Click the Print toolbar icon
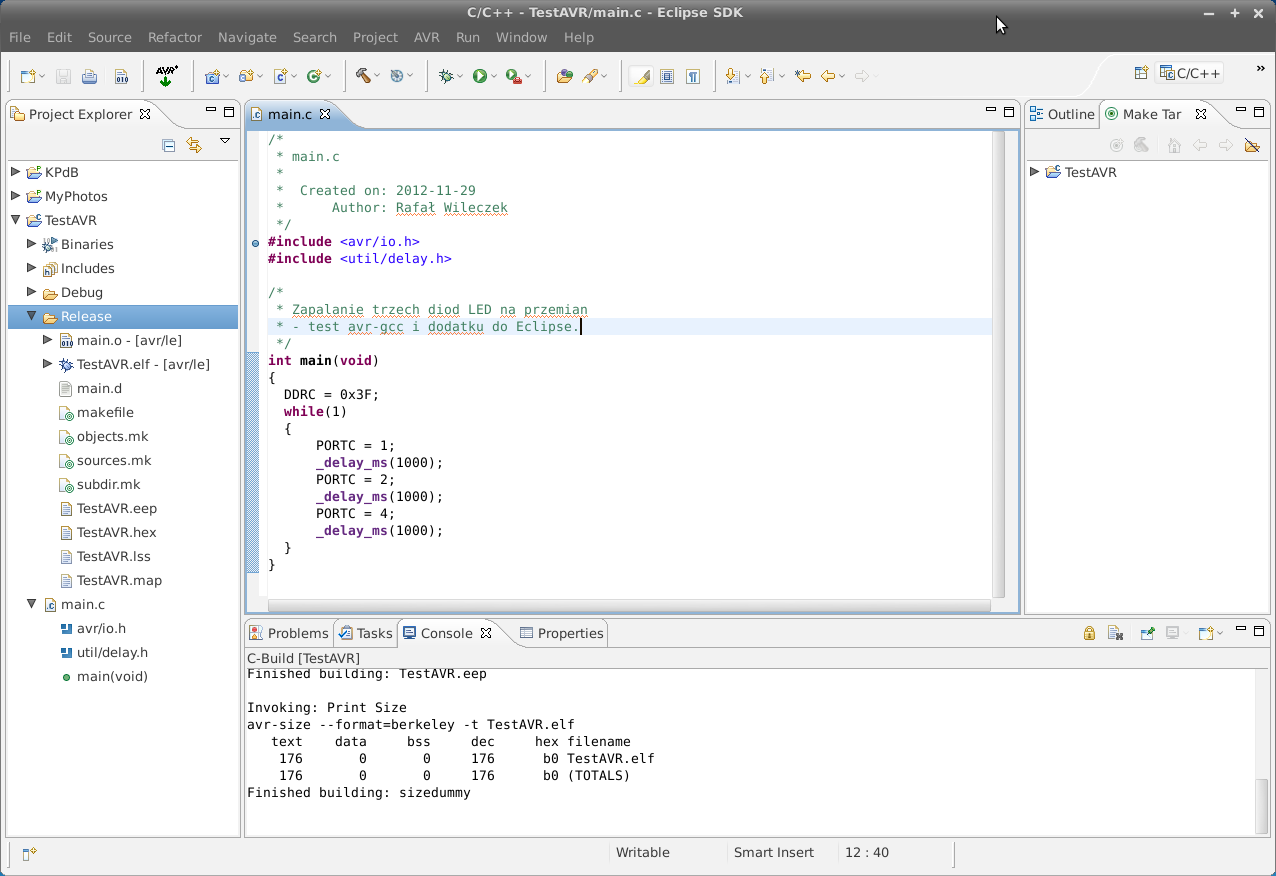The image size is (1276, 876). point(90,76)
